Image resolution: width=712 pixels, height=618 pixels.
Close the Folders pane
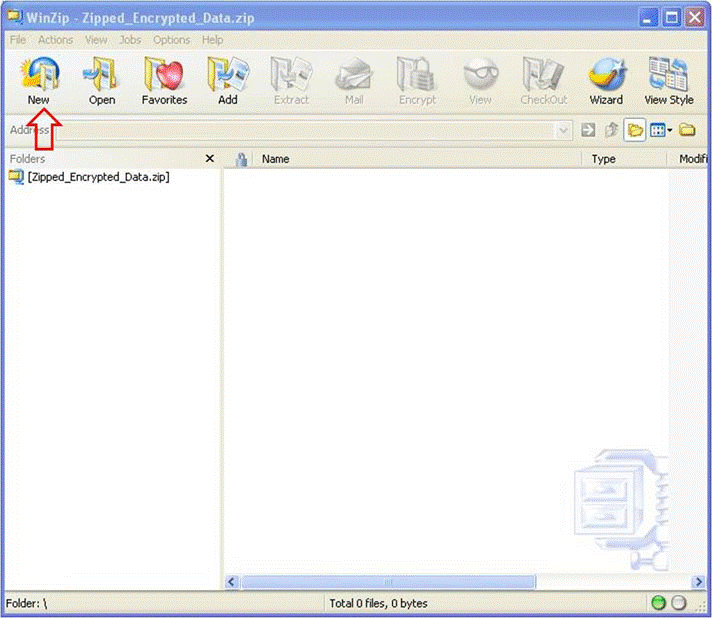[210, 158]
